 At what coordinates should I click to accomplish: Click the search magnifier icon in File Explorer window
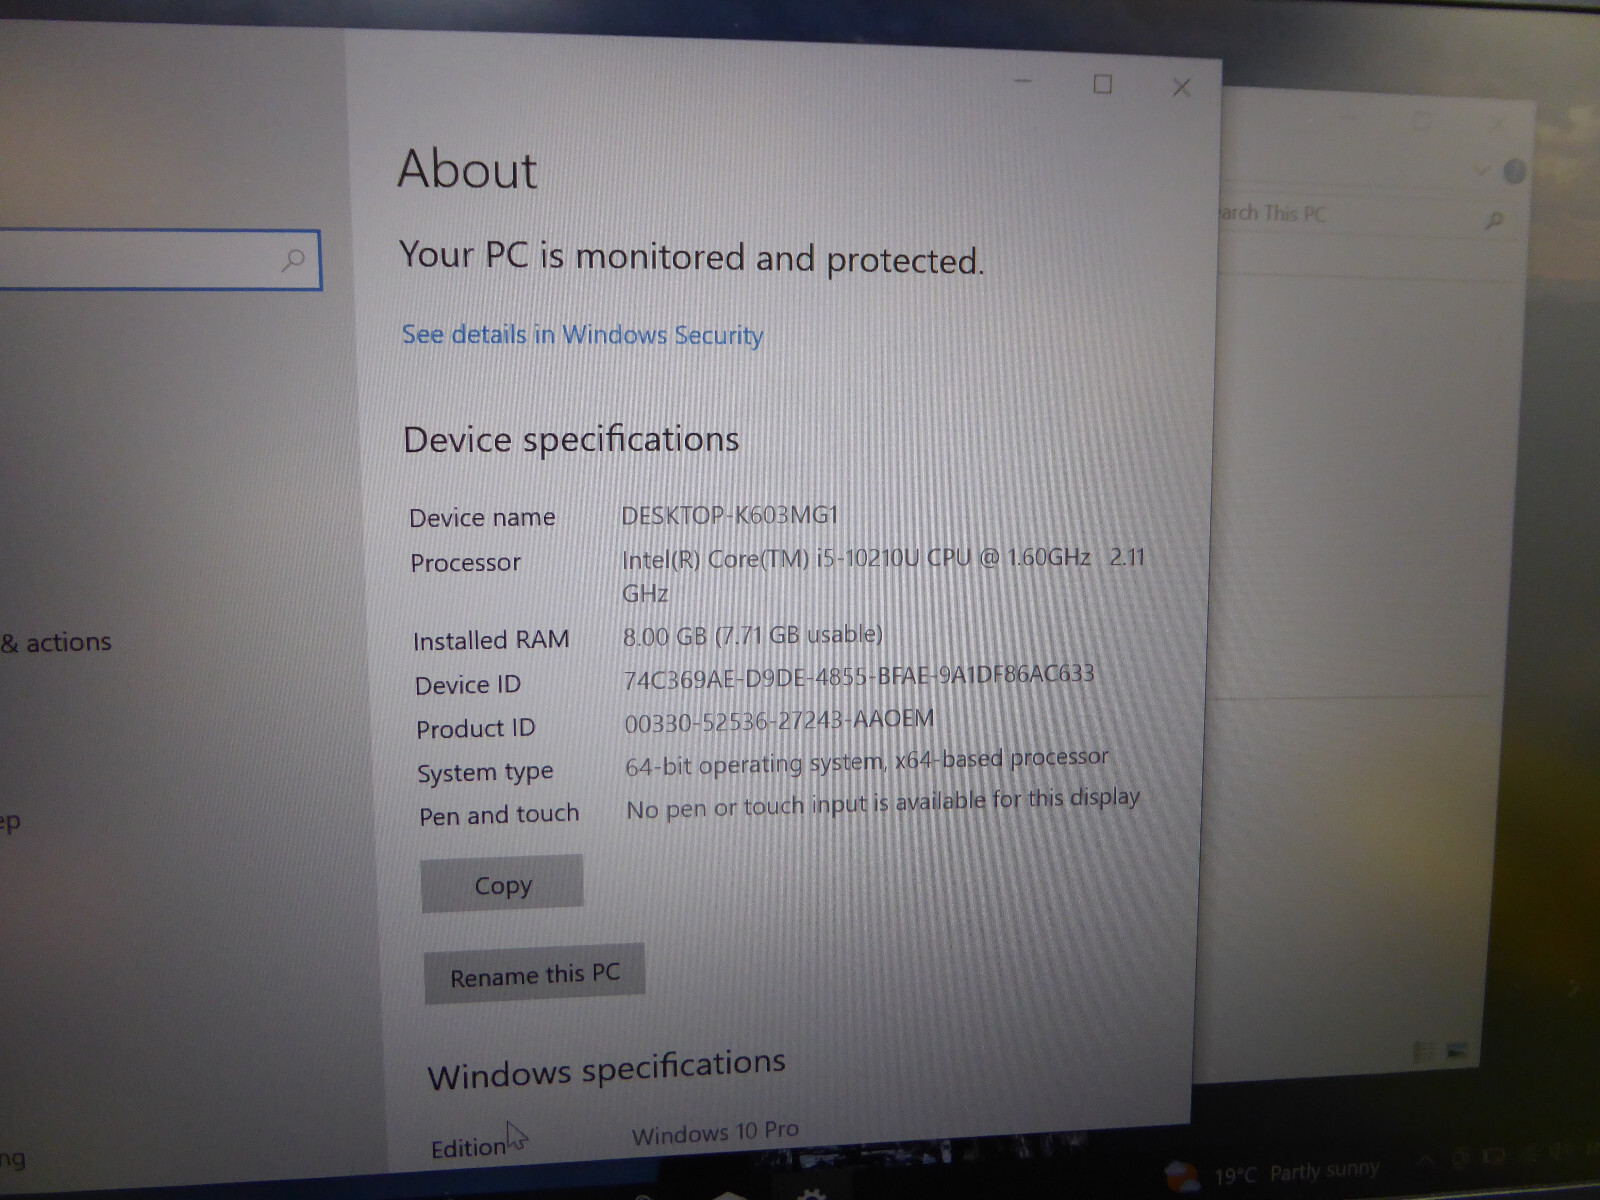tap(1493, 219)
